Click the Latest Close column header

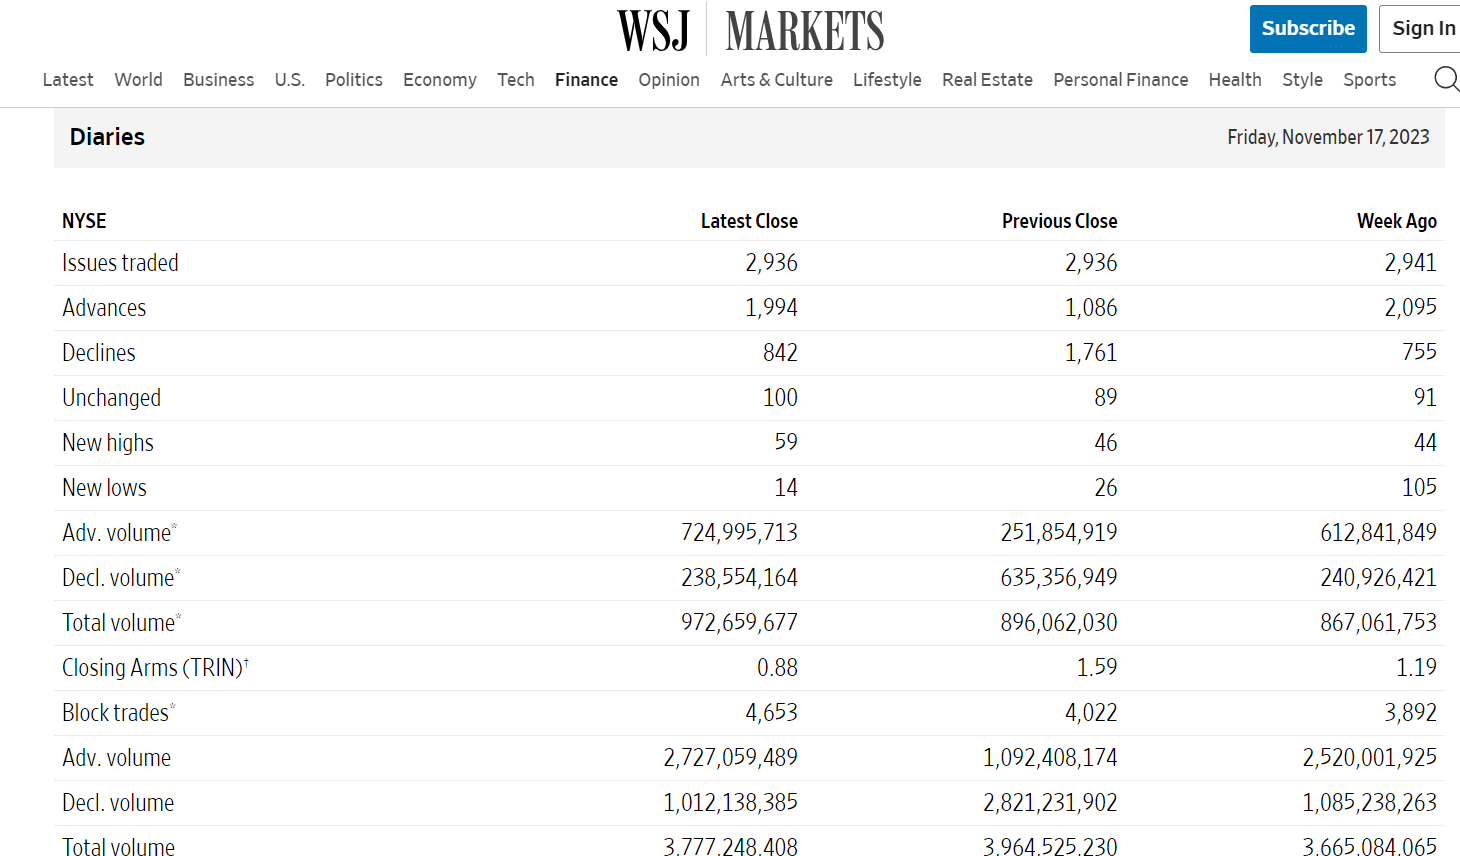tap(749, 221)
